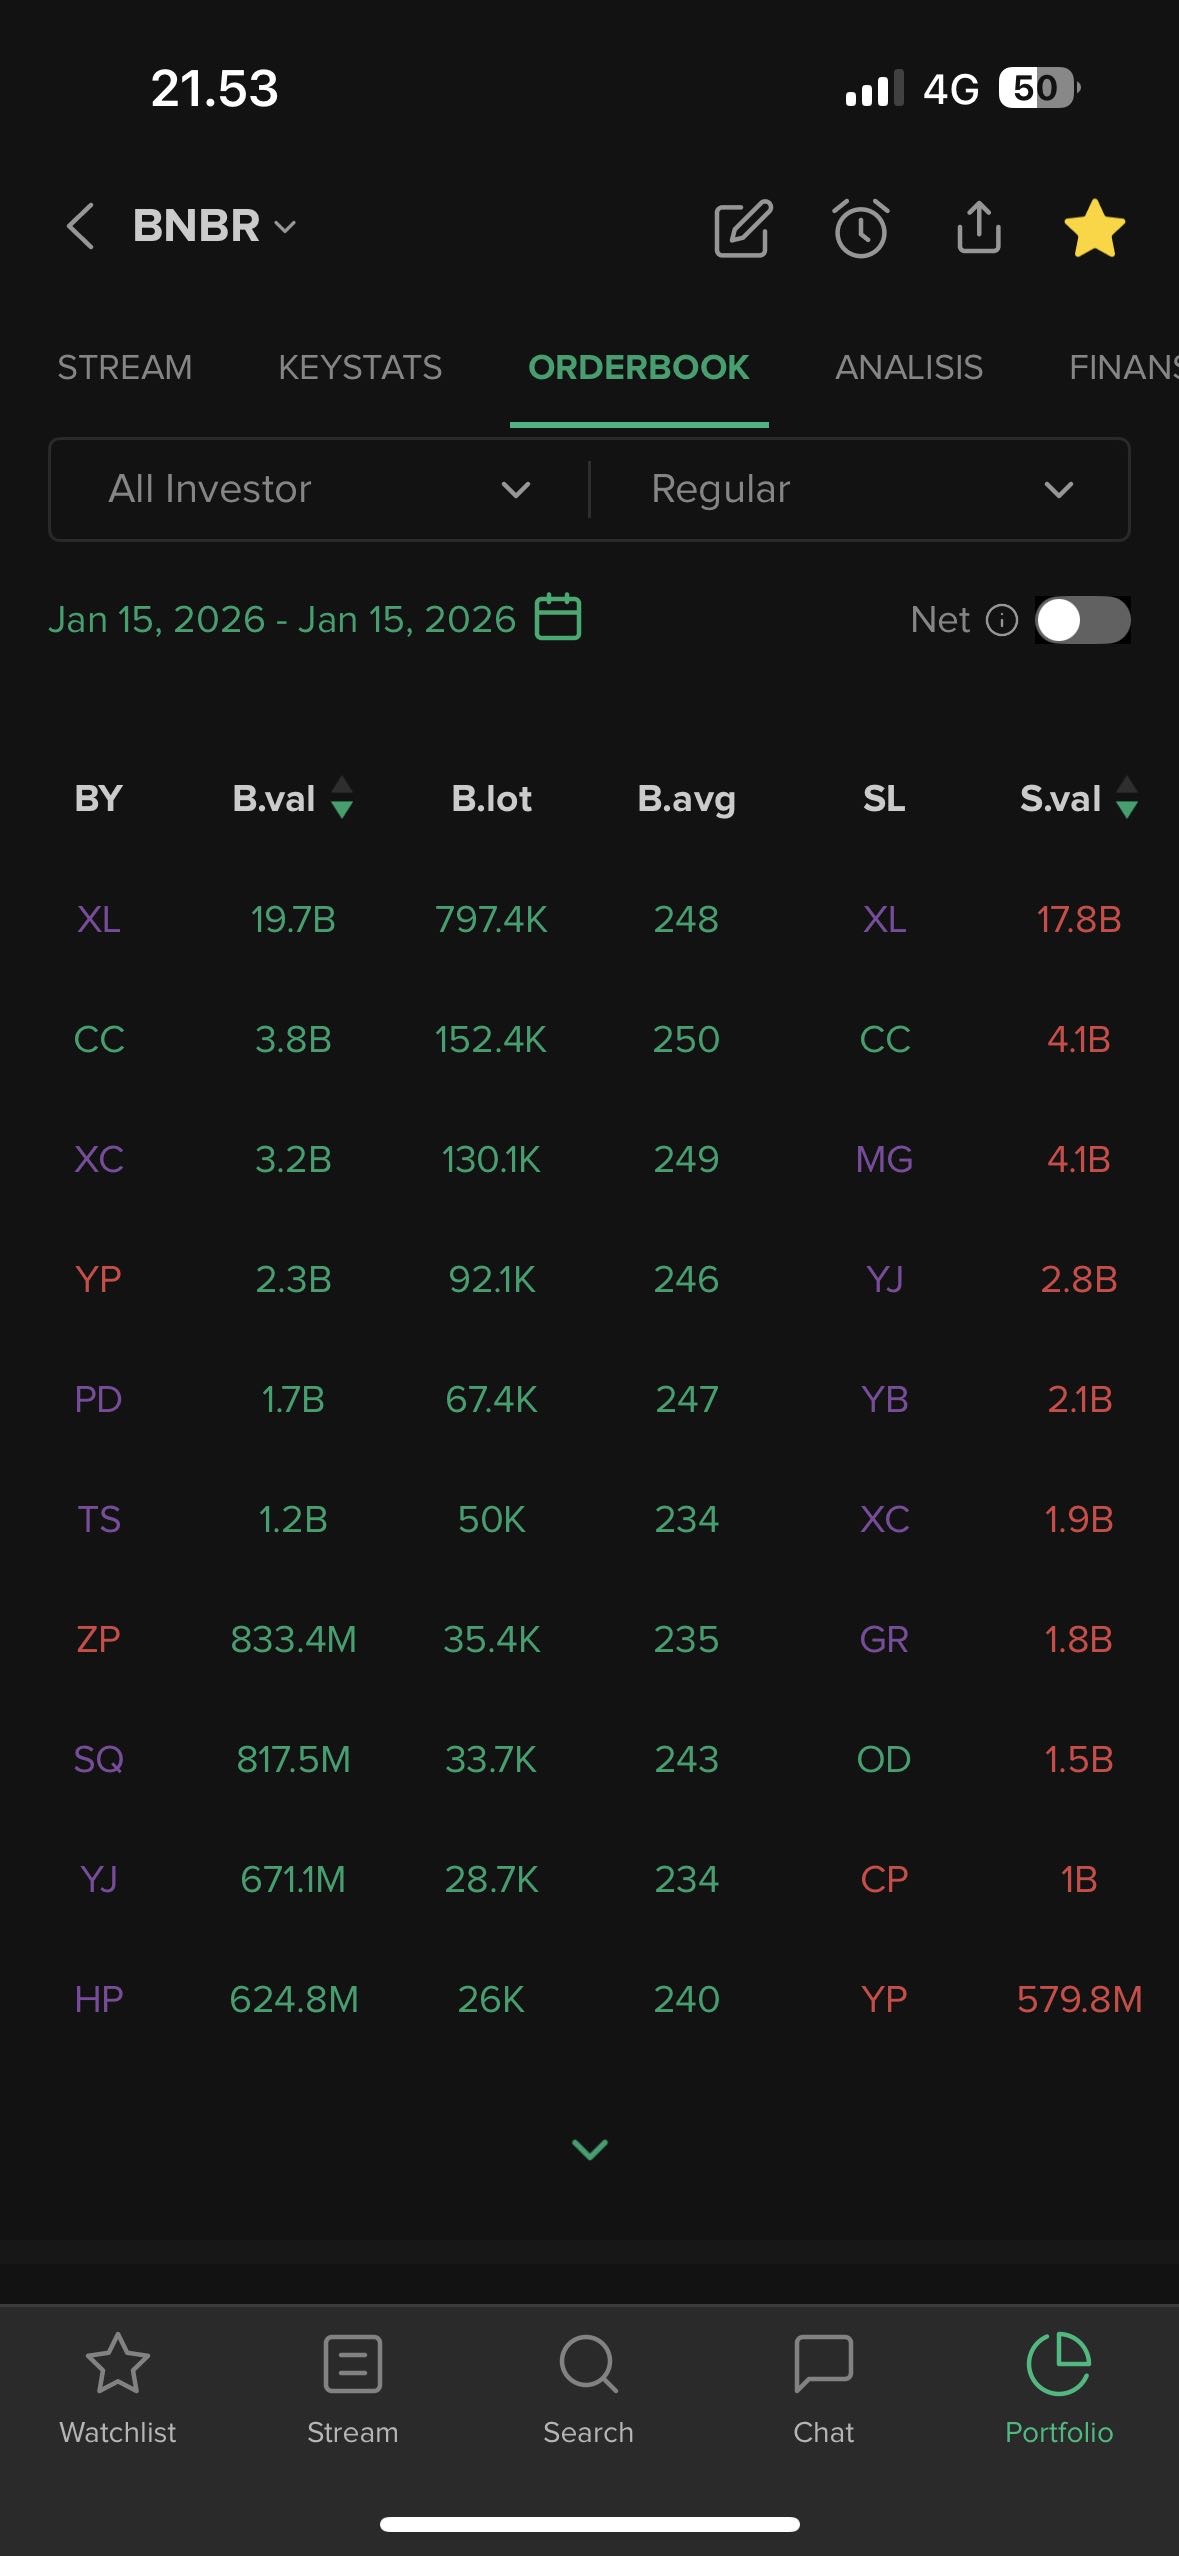Open the Regular market dropdown
The height and width of the screenshot is (2556, 1179).
pos(860,489)
